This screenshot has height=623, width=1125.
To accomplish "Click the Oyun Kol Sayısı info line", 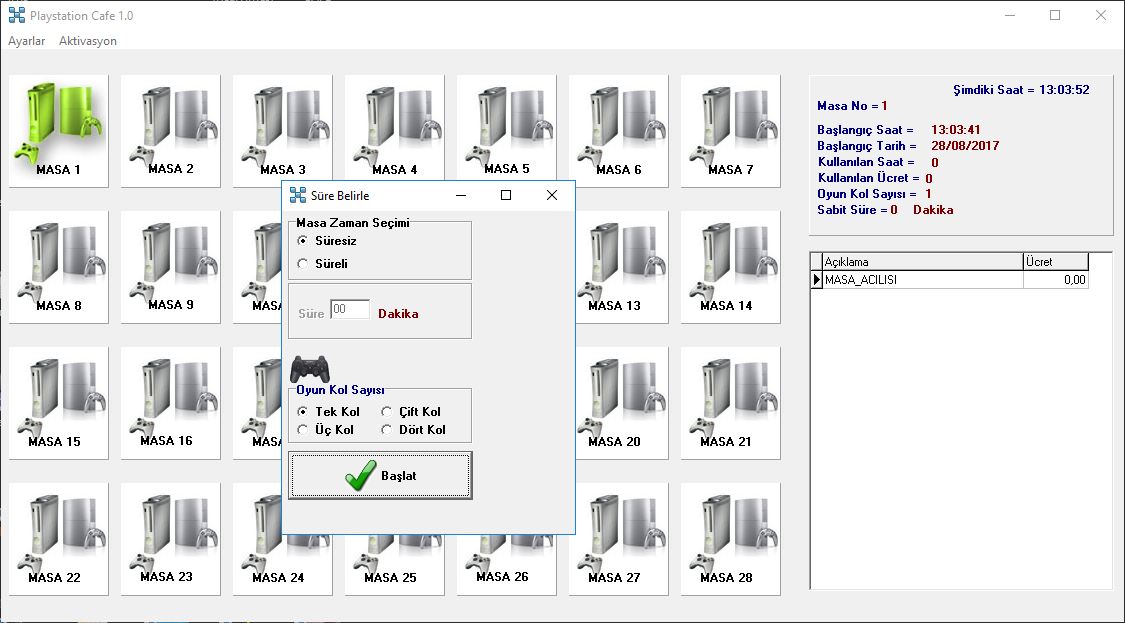I will [875, 194].
